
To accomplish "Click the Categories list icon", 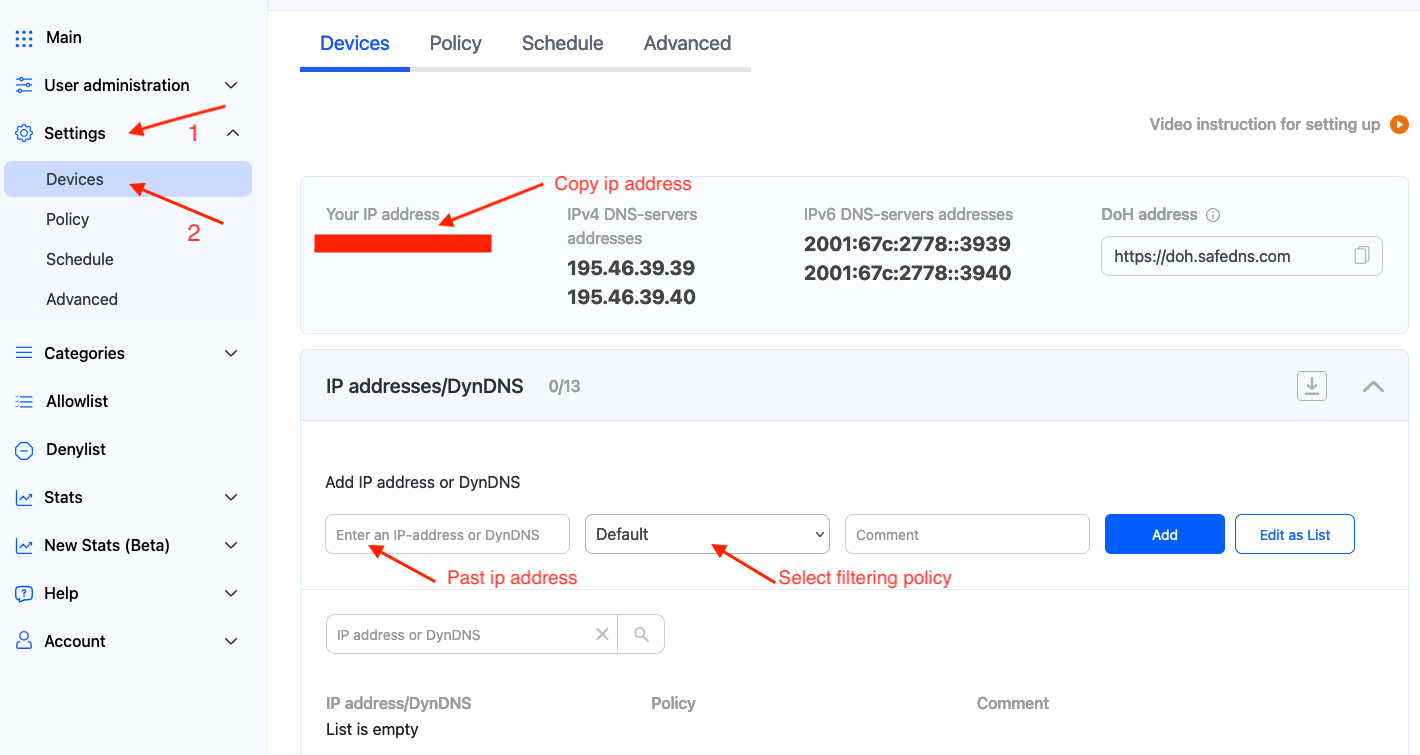I will [24, 353].
